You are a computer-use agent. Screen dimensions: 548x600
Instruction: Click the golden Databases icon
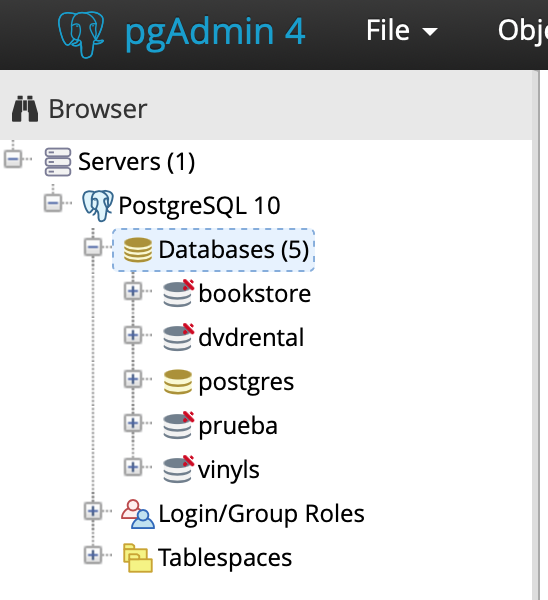[x=138, y=250]
